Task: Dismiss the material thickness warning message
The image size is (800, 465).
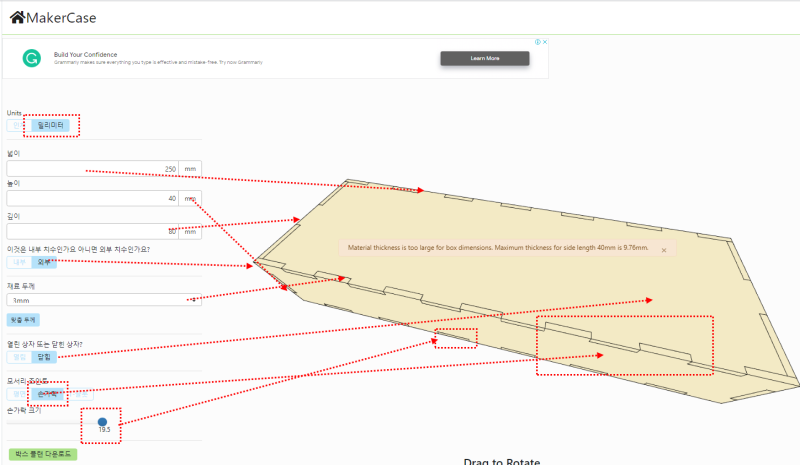Action: tap(664, 250)
